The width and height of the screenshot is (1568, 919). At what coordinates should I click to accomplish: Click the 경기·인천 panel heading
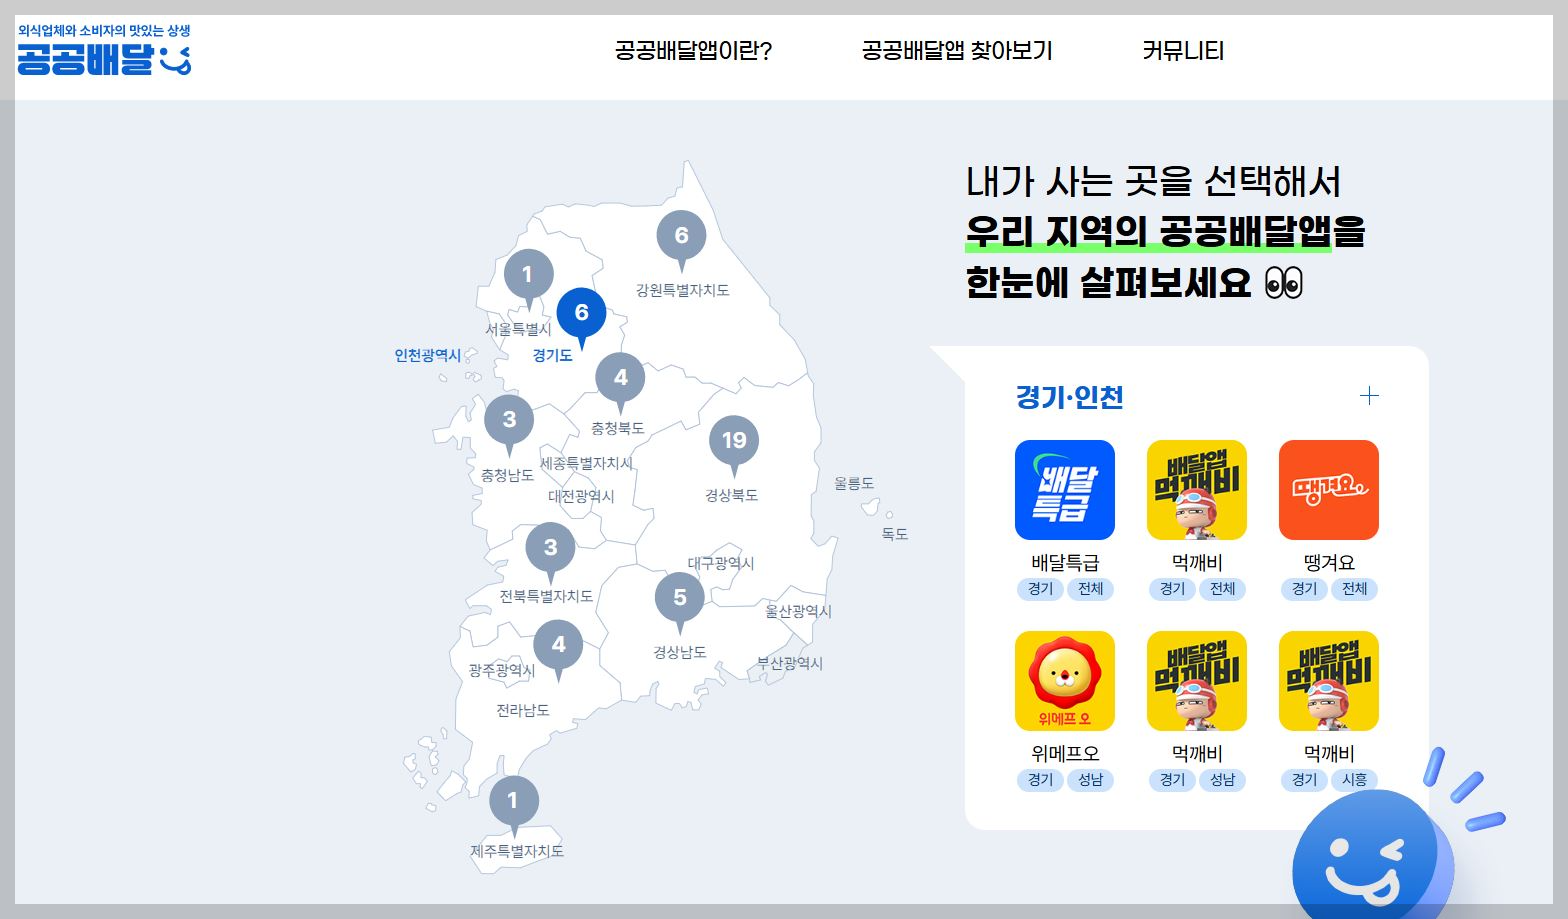click(x=1070, y=397)
